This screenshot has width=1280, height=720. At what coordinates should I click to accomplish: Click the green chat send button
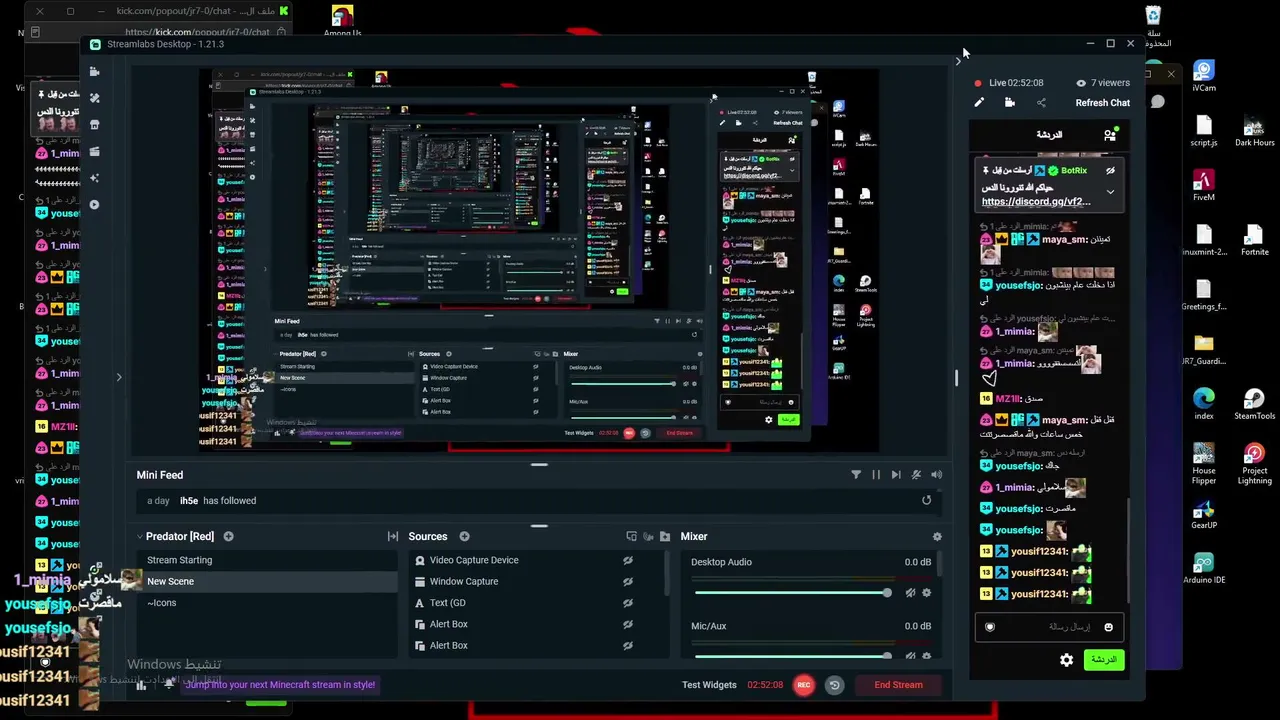point(1103,660)
